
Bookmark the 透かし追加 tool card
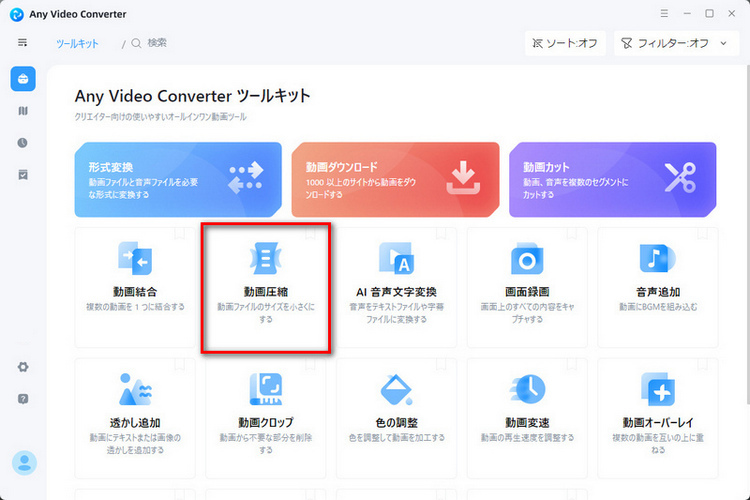click(179, 365)
